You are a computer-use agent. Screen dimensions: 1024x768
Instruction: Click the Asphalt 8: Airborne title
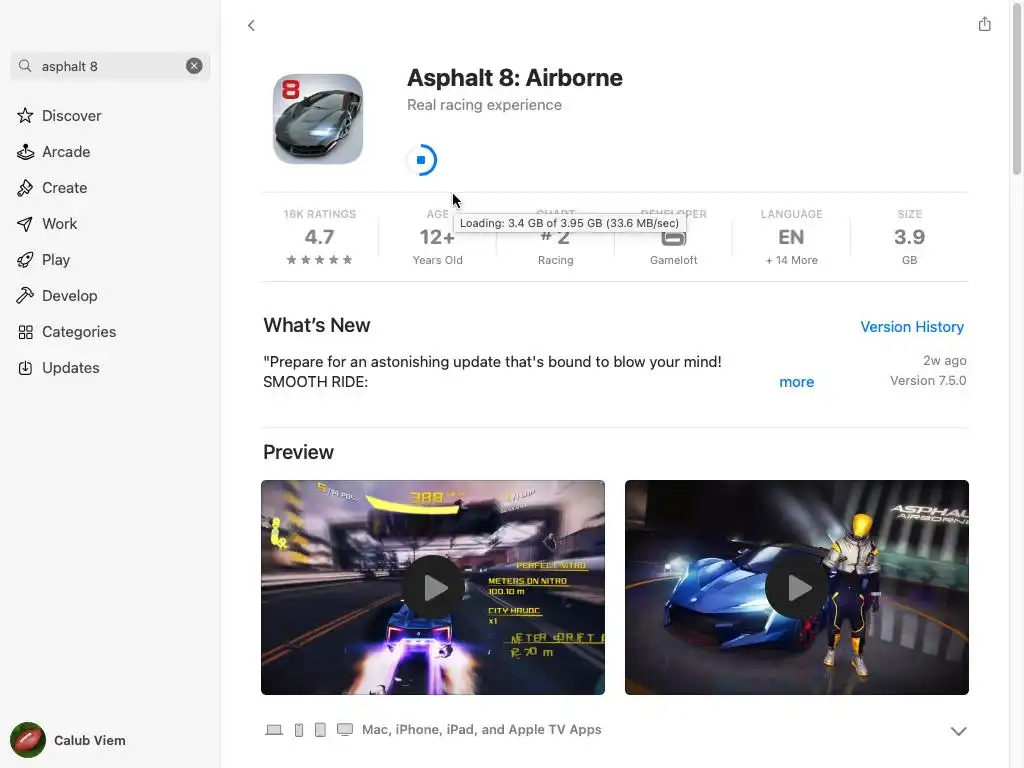click(515, 78)
